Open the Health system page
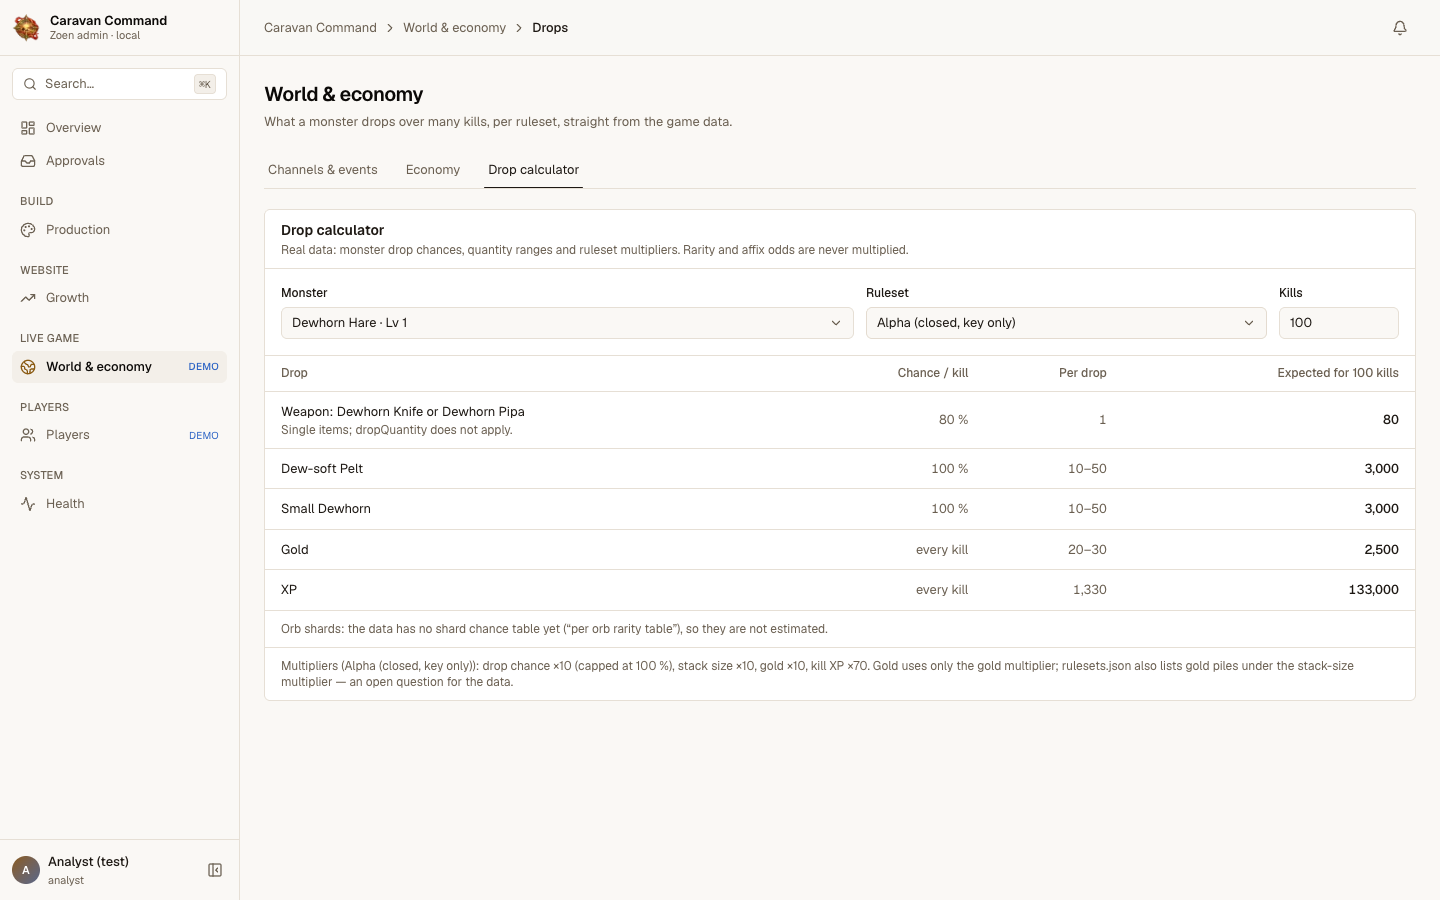 (x=120, y=504)
